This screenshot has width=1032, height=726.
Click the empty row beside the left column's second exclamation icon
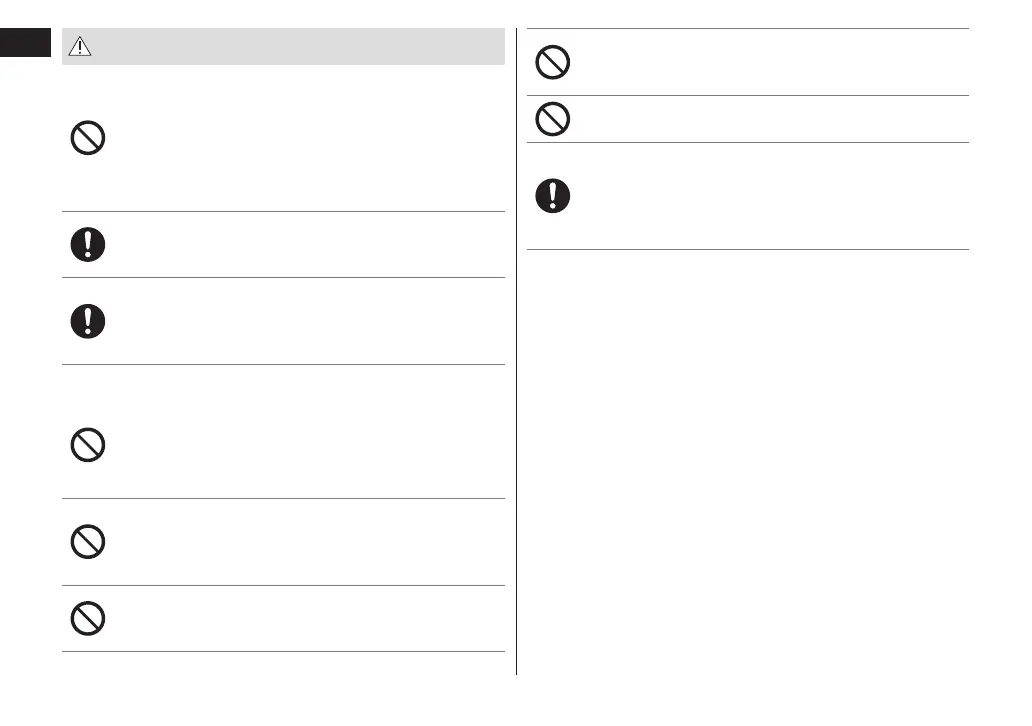click(x=300, y=321)
